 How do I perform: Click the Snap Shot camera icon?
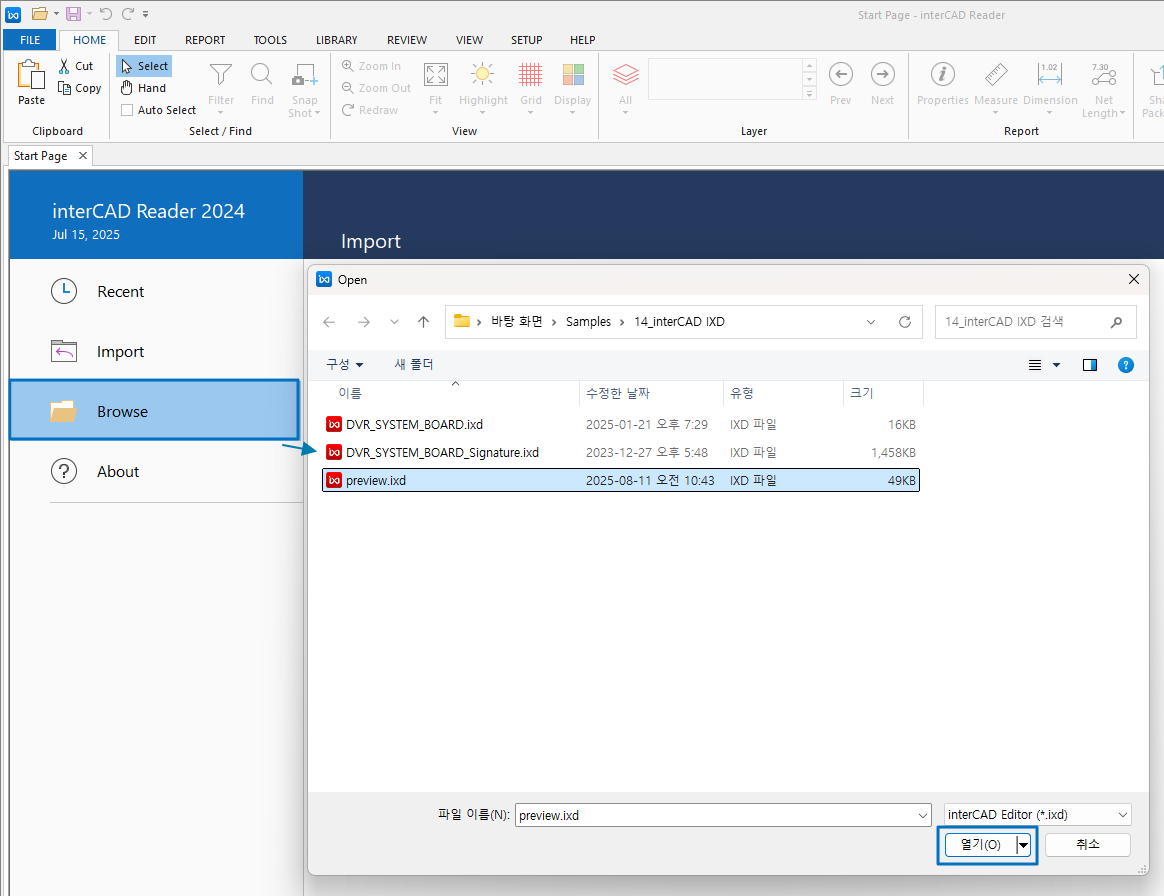[x=304, y=75]
